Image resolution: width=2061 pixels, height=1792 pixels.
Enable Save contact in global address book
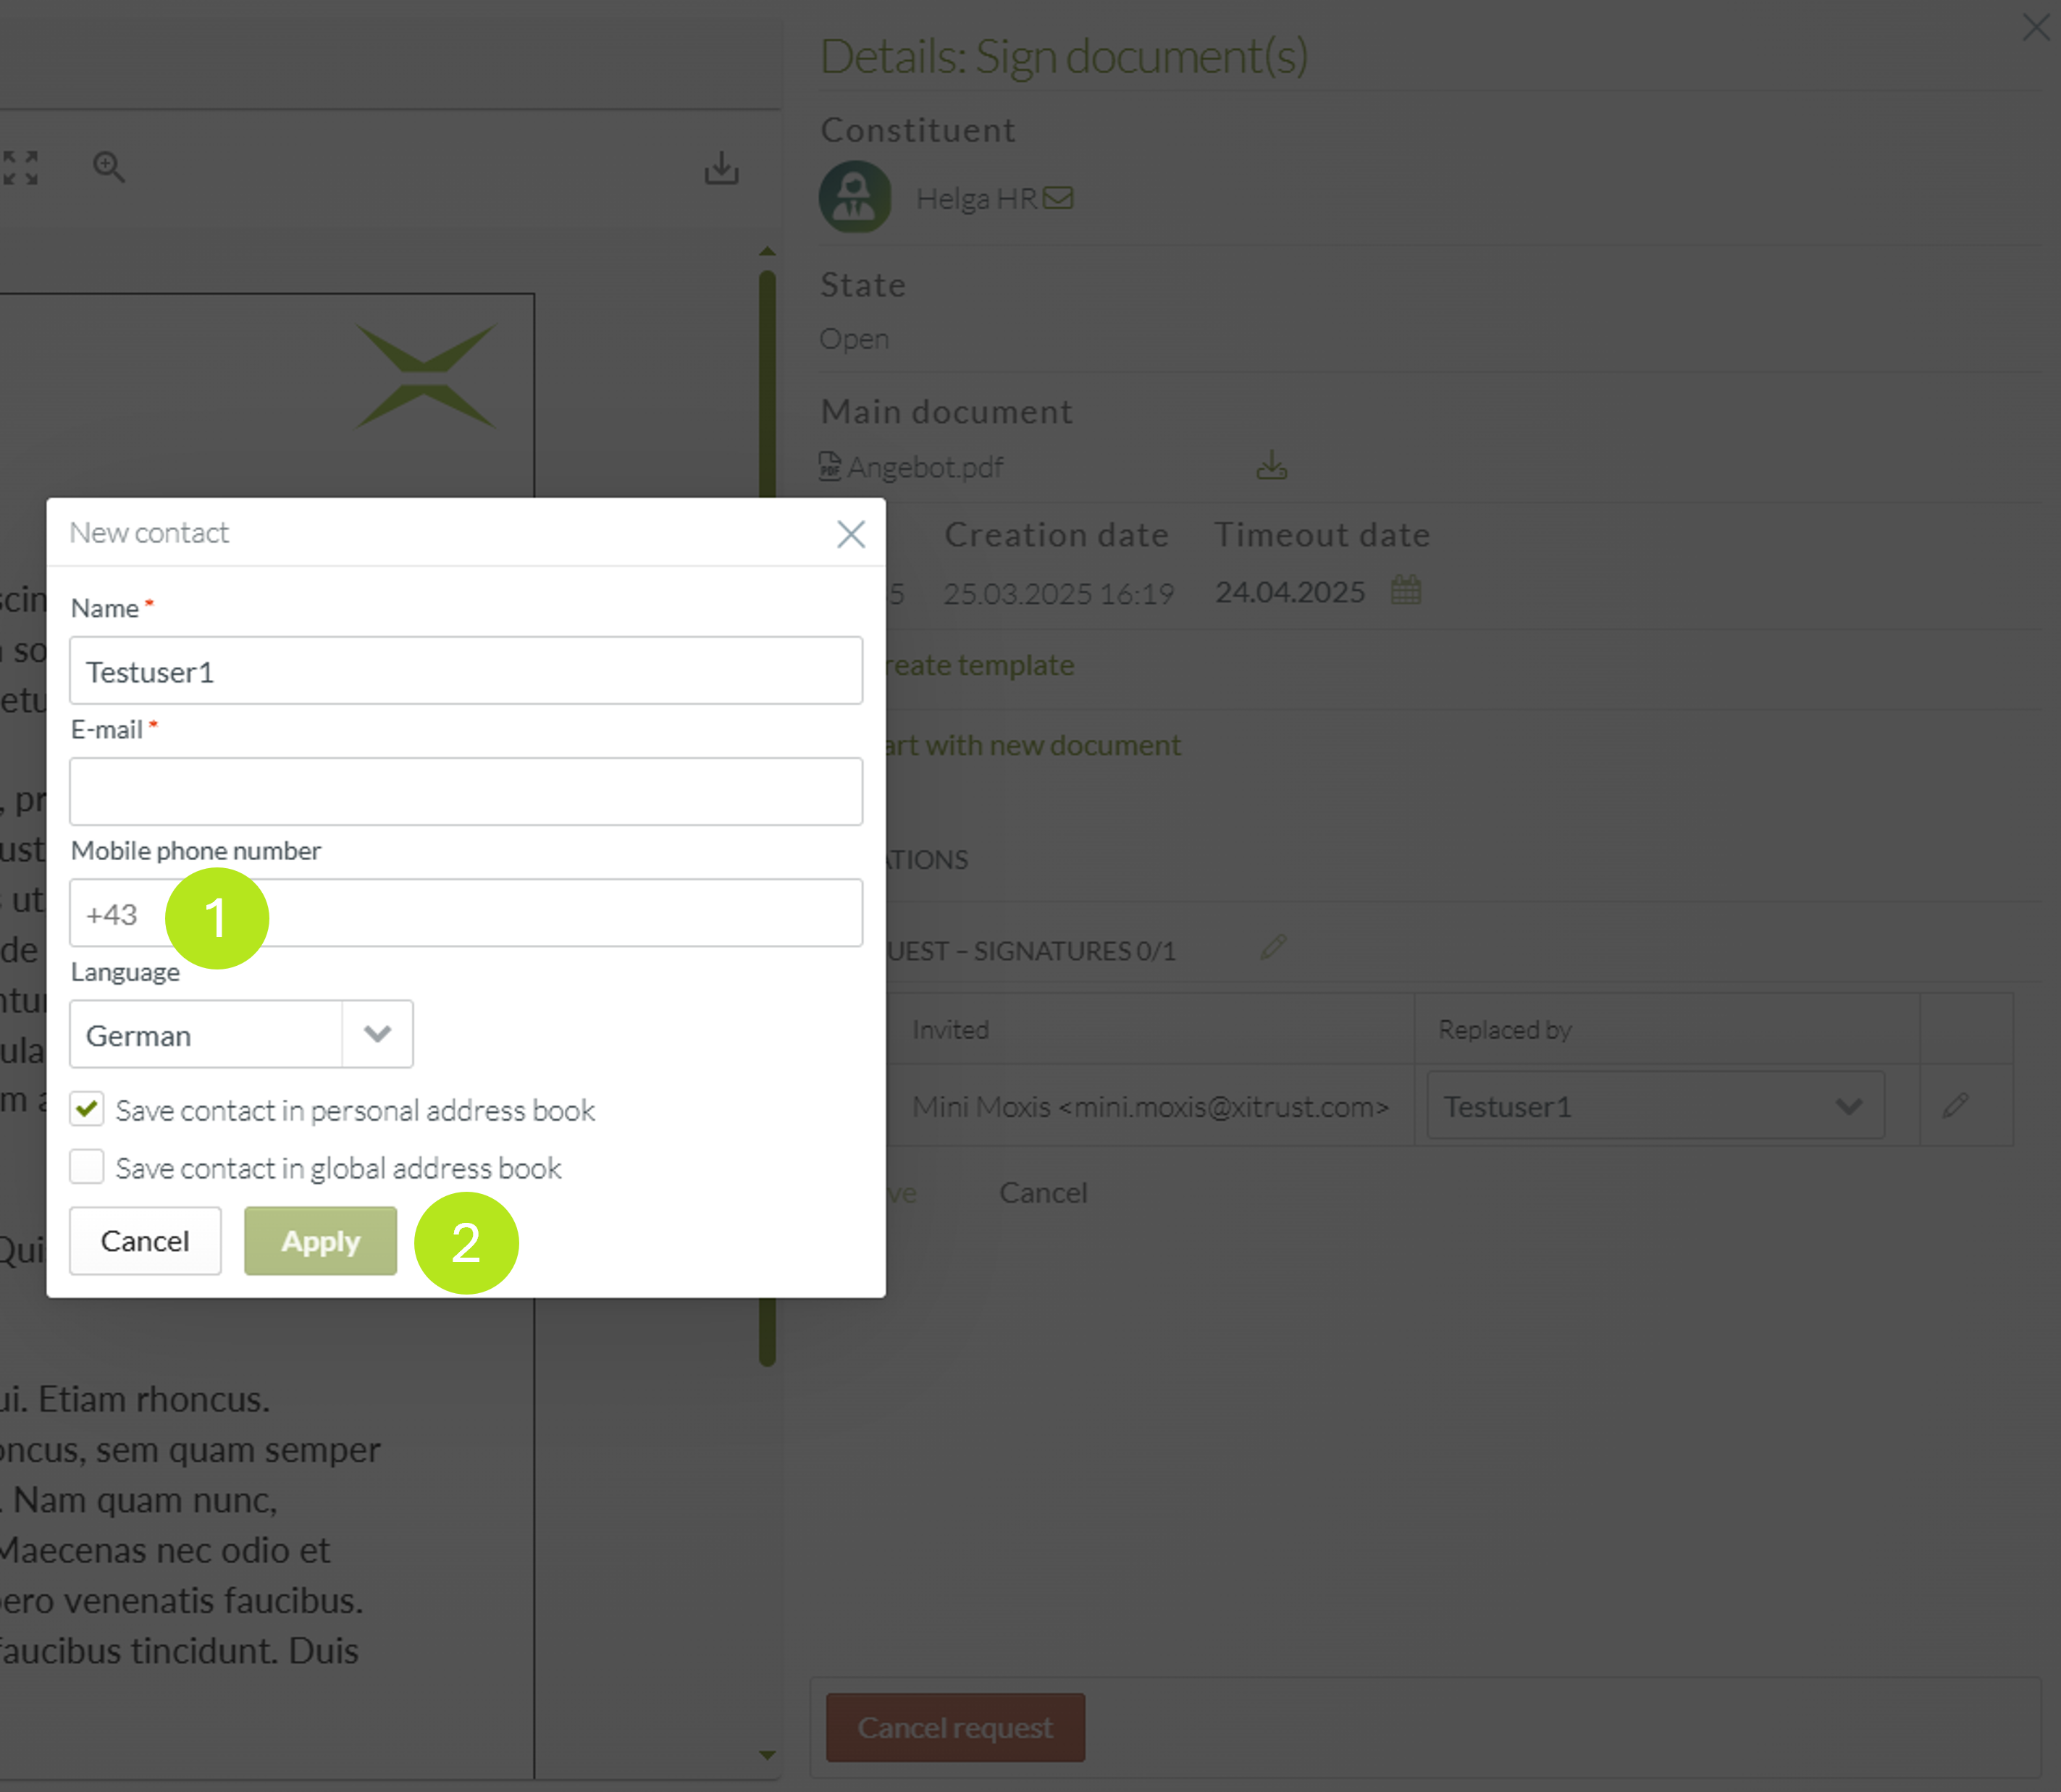[x=87, y=1166]
